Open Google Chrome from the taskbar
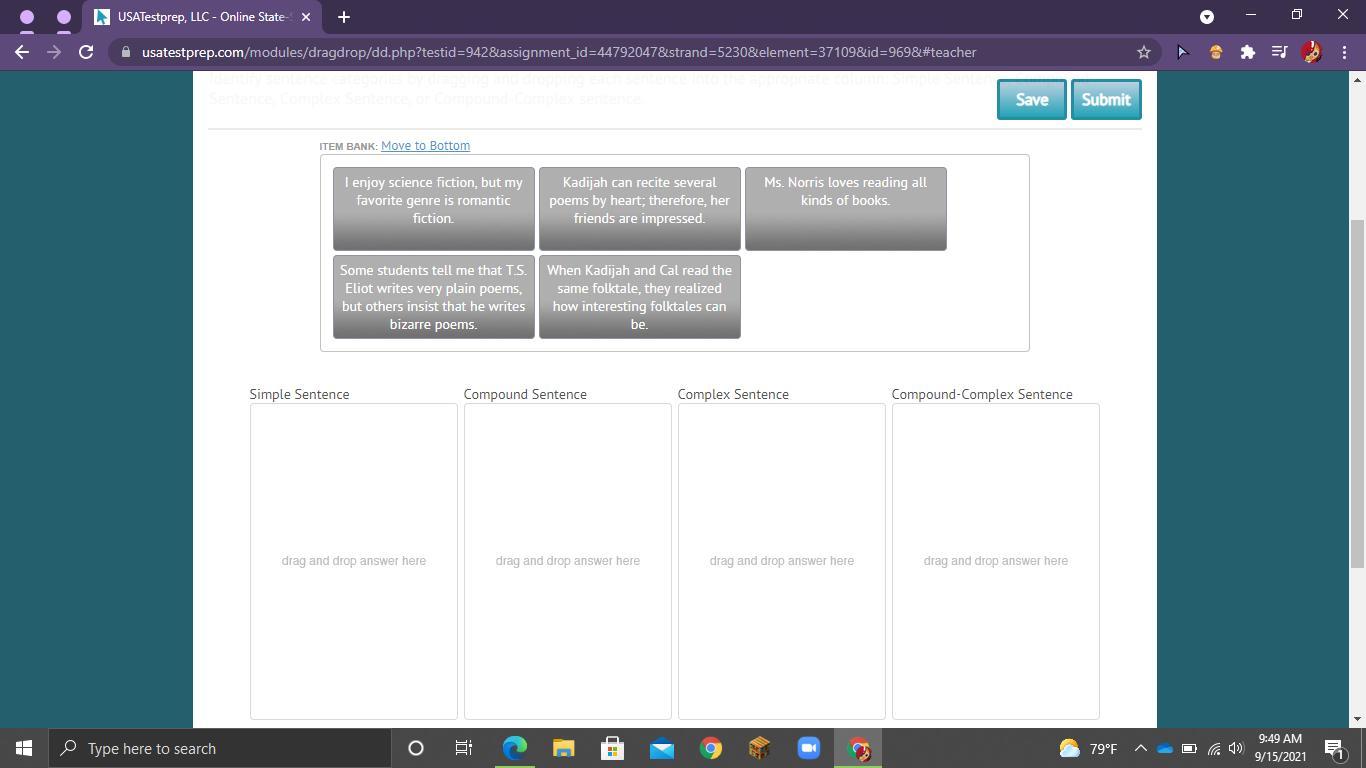Viewport: 1366px width, 768px height. 710,748
